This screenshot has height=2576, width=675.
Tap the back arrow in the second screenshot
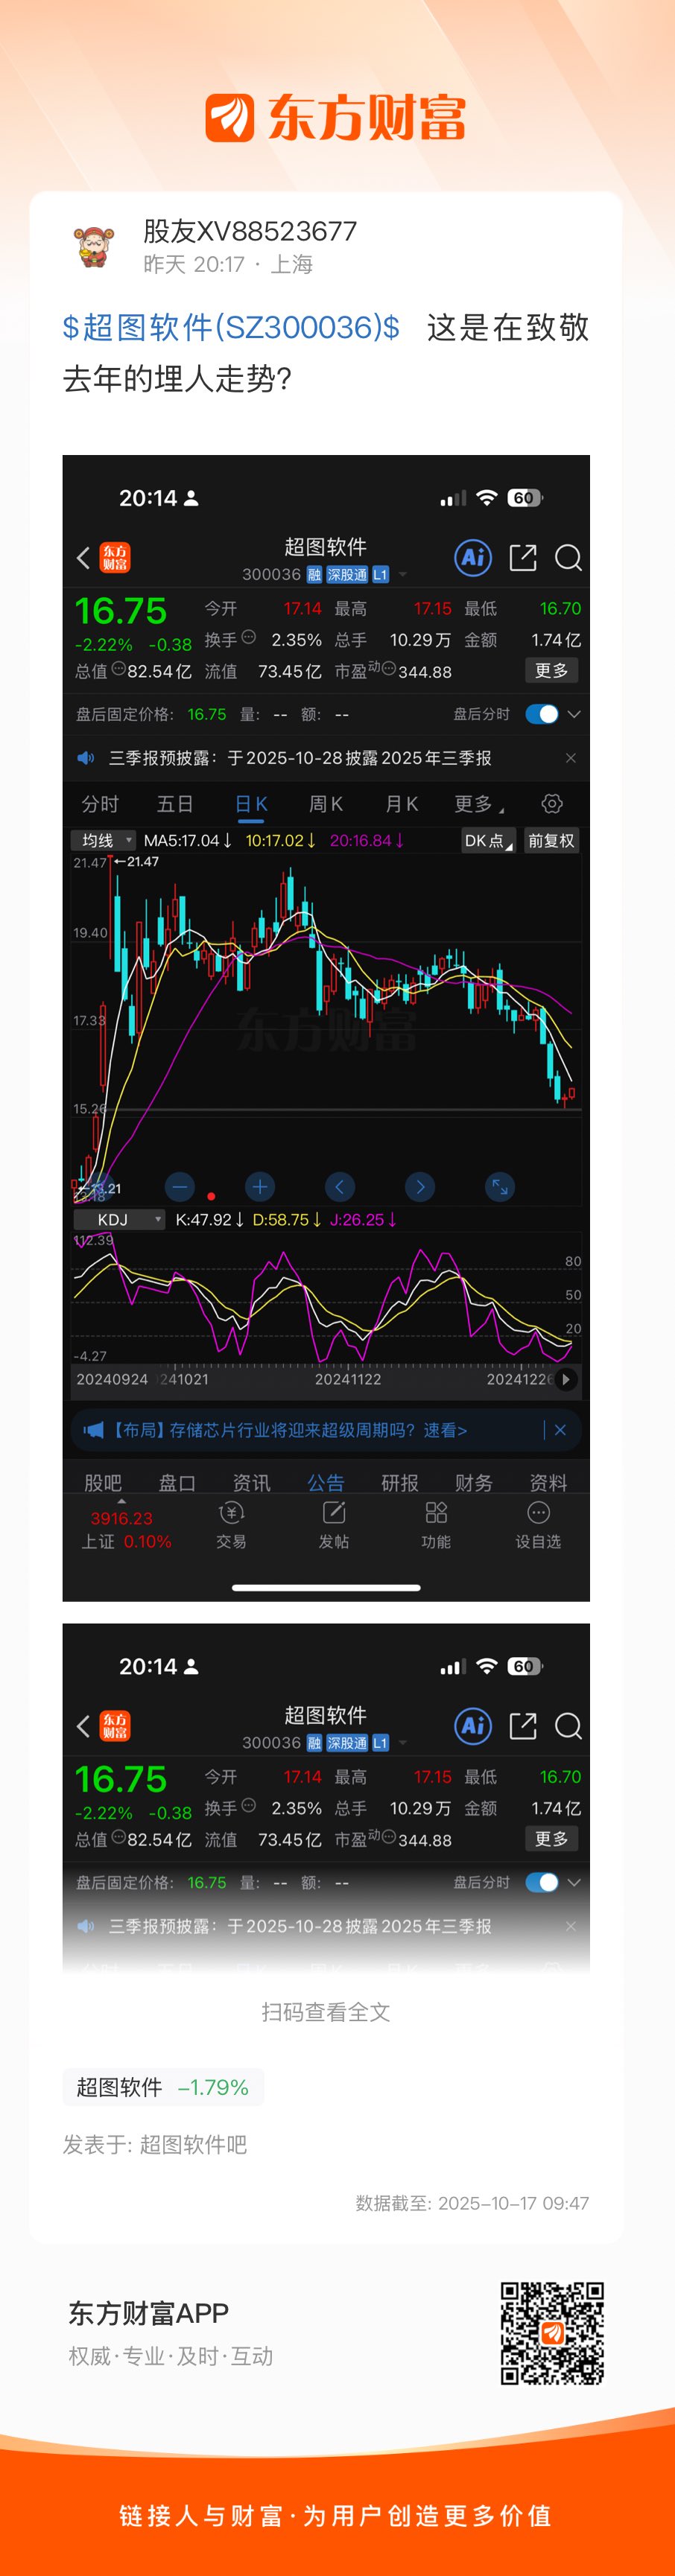83,1725
